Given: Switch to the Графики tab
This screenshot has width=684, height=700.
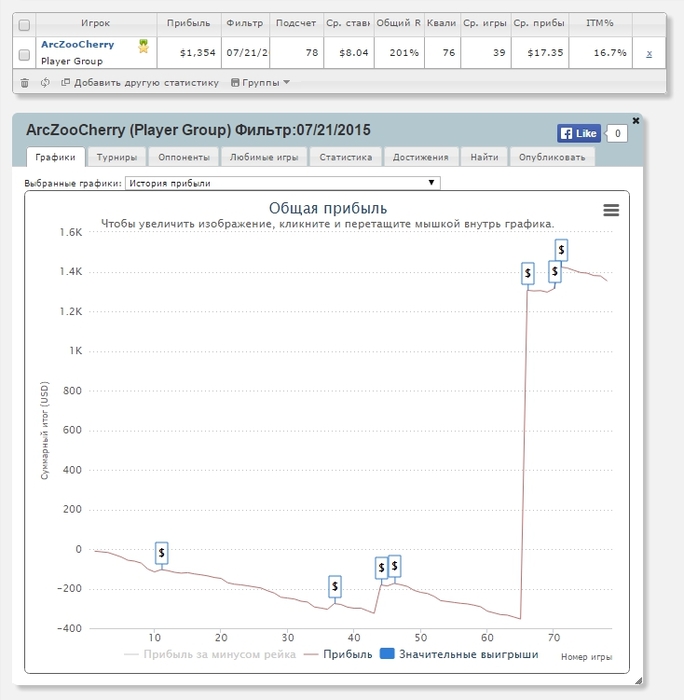Looking at the screenshot, I should tap(55, 157).
